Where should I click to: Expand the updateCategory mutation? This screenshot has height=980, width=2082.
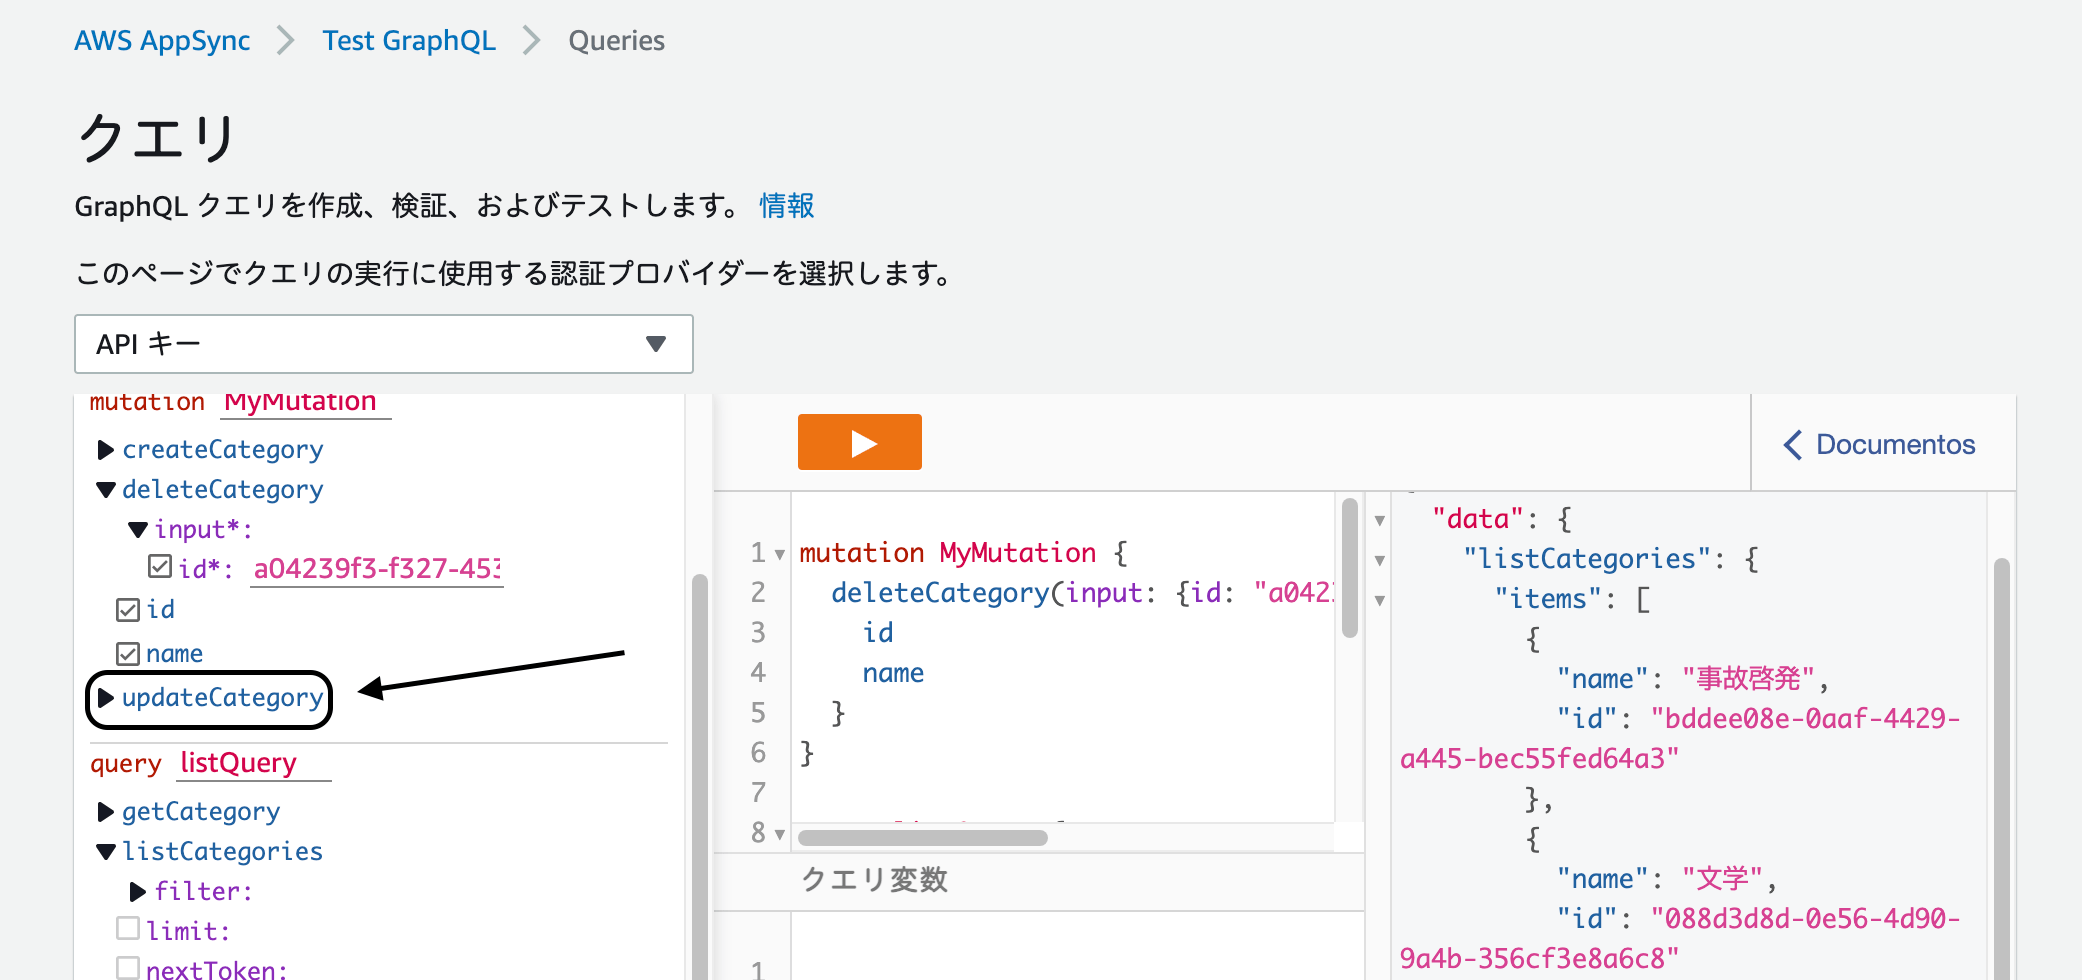coord(105,698)
